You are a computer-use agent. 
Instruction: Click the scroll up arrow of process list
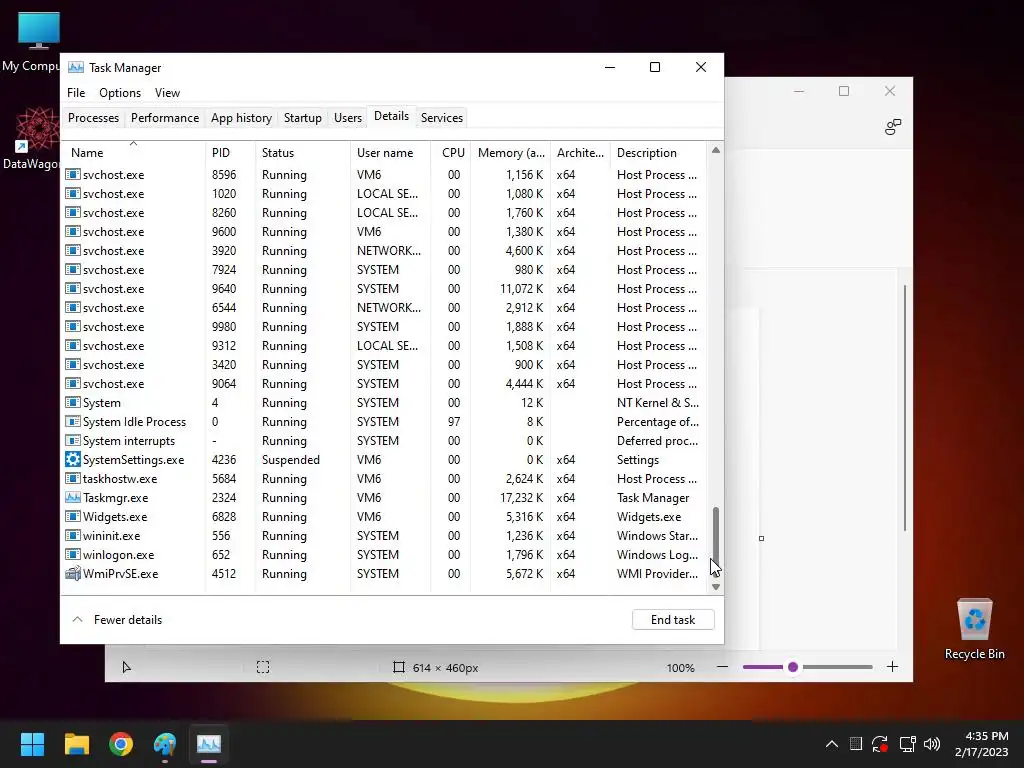(716, 150)
